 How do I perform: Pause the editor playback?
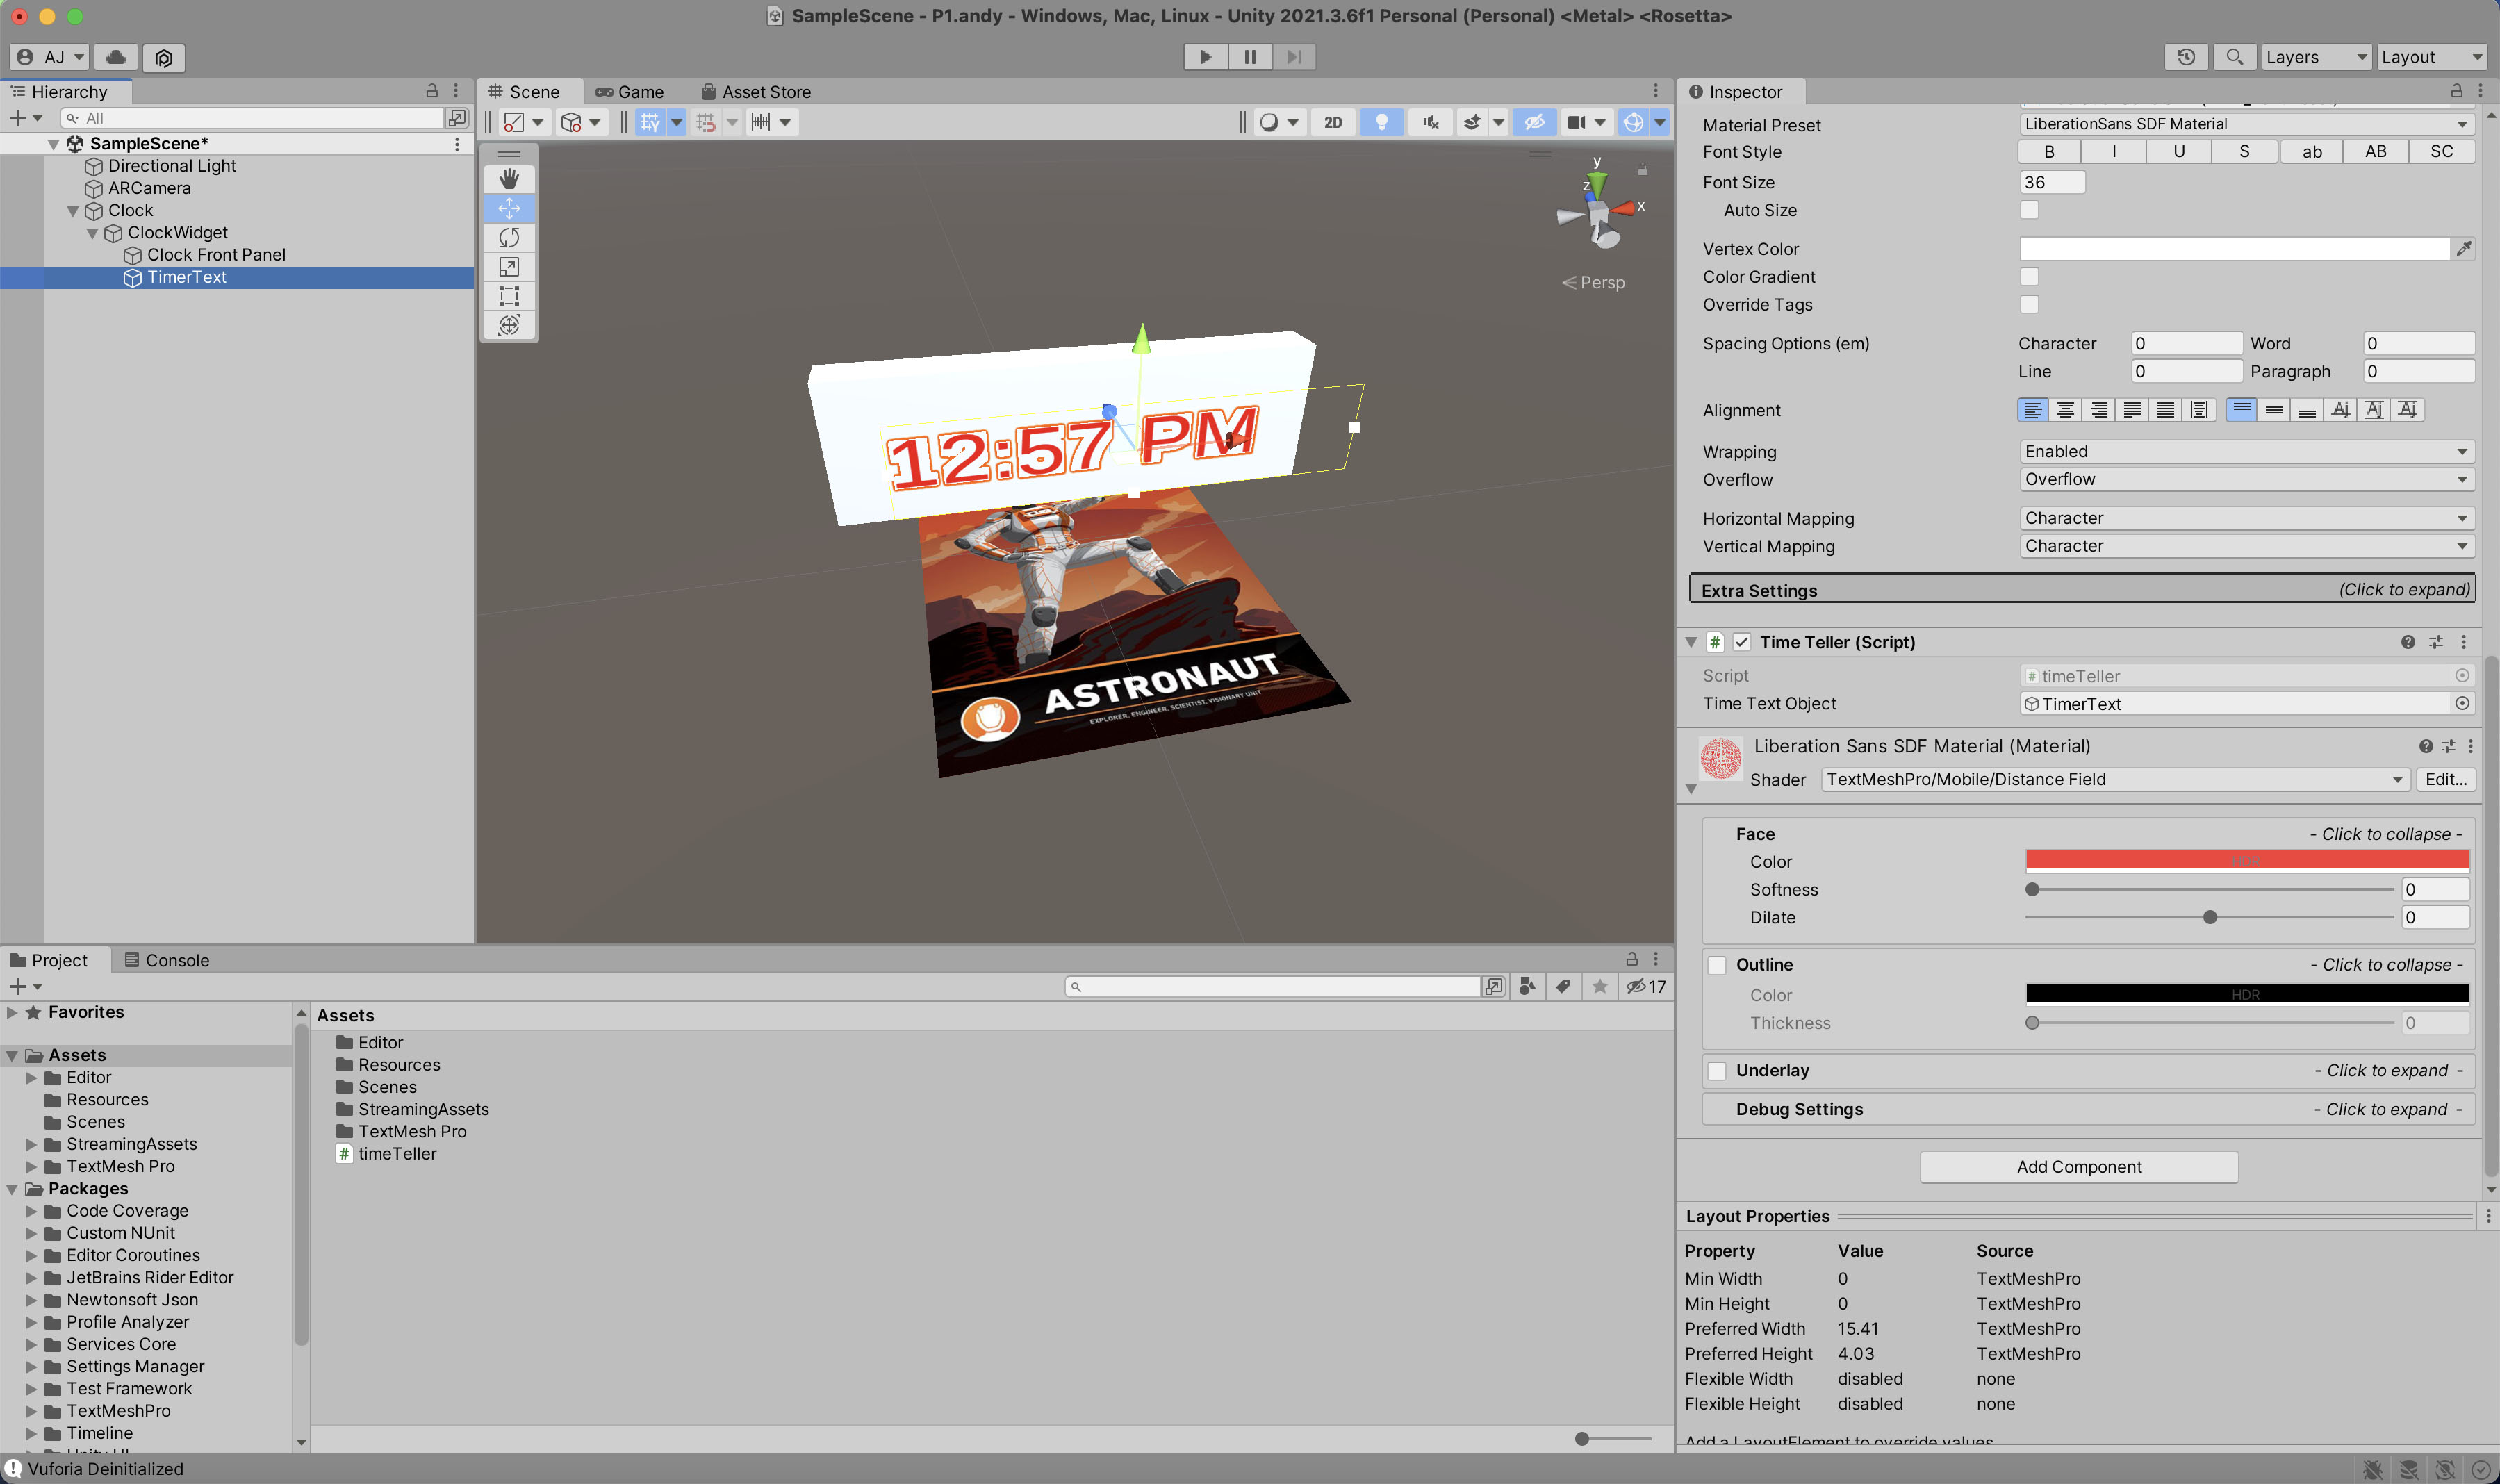(1250, 57)
